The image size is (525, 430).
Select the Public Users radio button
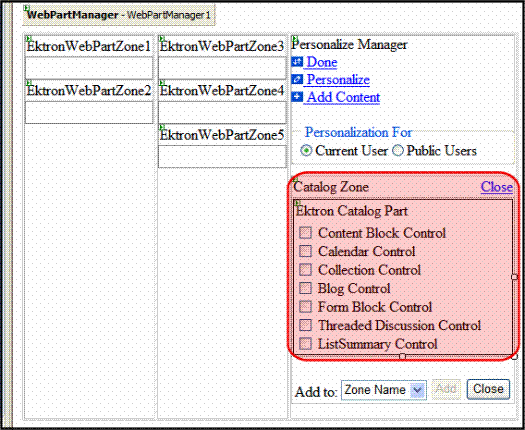(398, 151)
